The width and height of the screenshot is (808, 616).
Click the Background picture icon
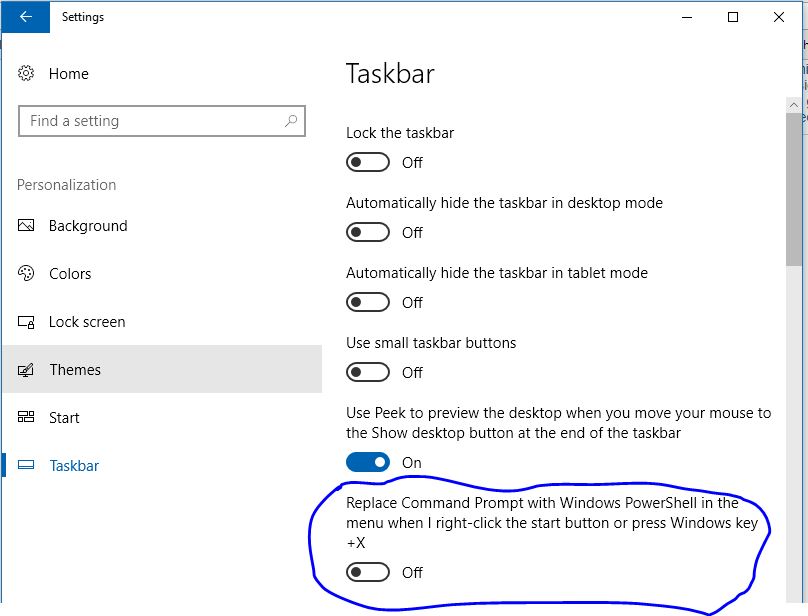(26, 226)
